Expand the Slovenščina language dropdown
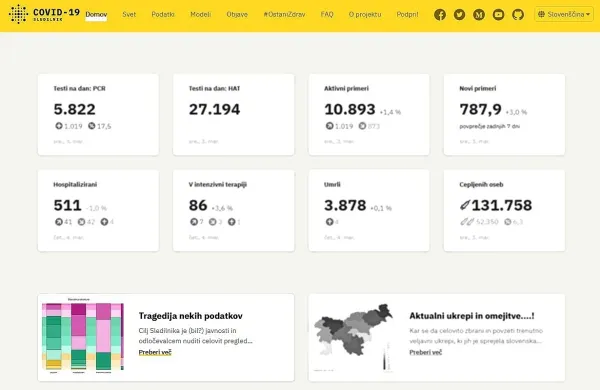 pyautogui.click(x=564, y=15)
